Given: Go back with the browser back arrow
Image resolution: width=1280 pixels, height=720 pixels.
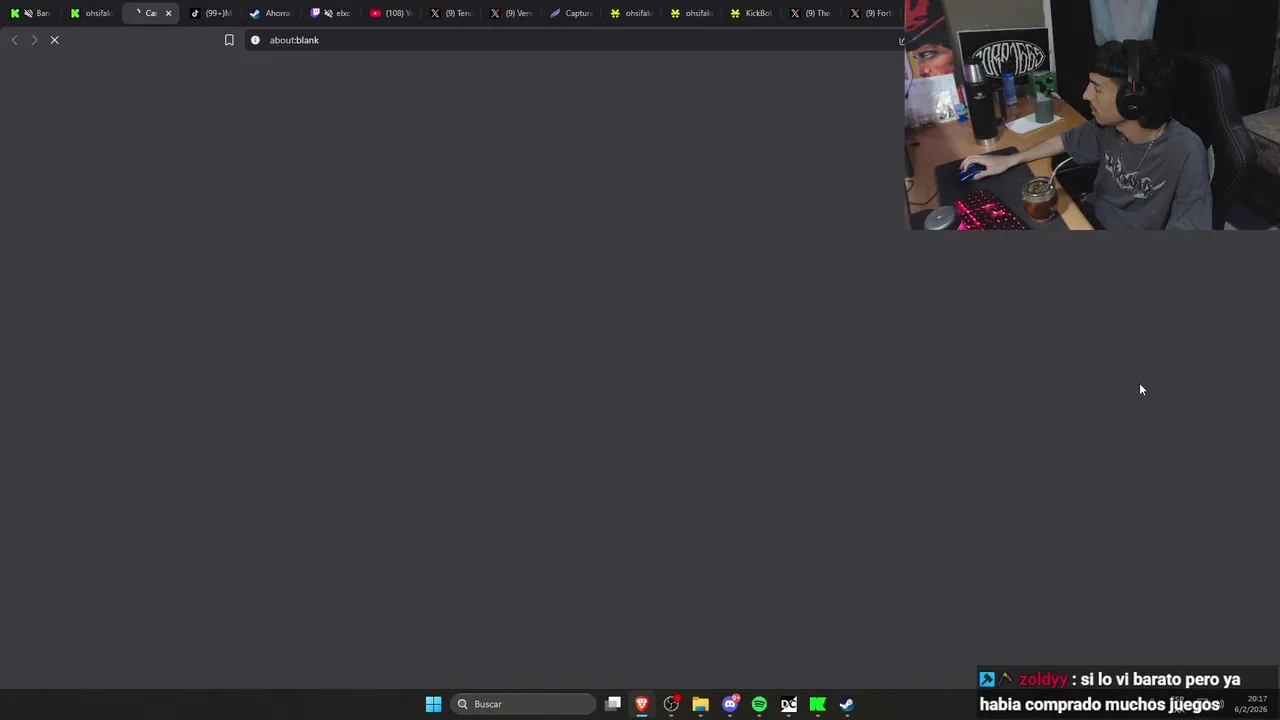Looking at the screenshot, I should point(14,40).
